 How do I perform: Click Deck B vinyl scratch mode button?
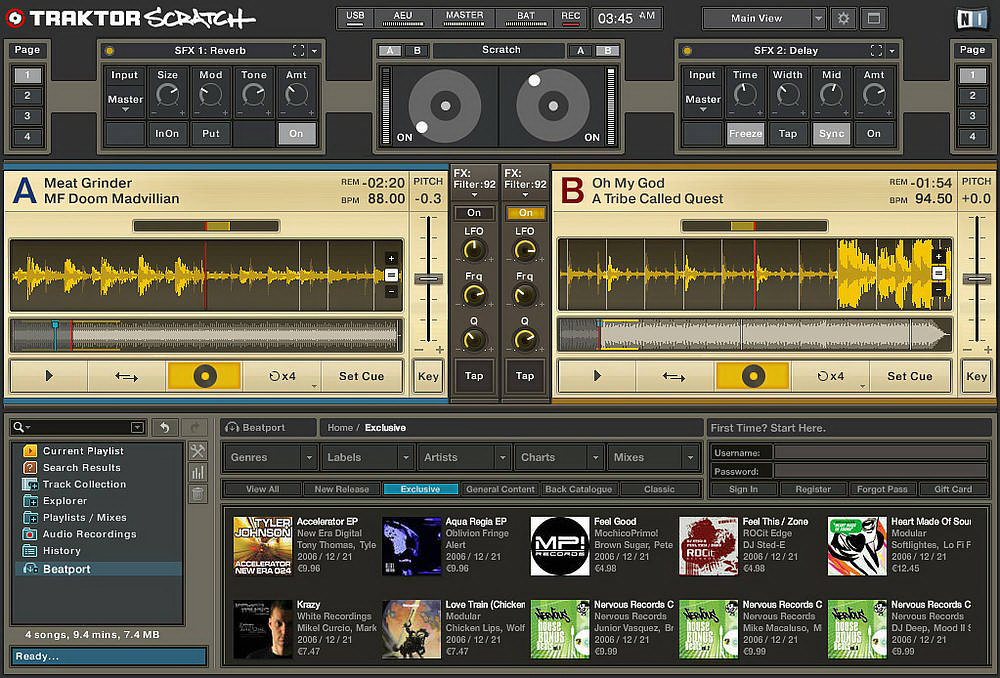(753, 376)
